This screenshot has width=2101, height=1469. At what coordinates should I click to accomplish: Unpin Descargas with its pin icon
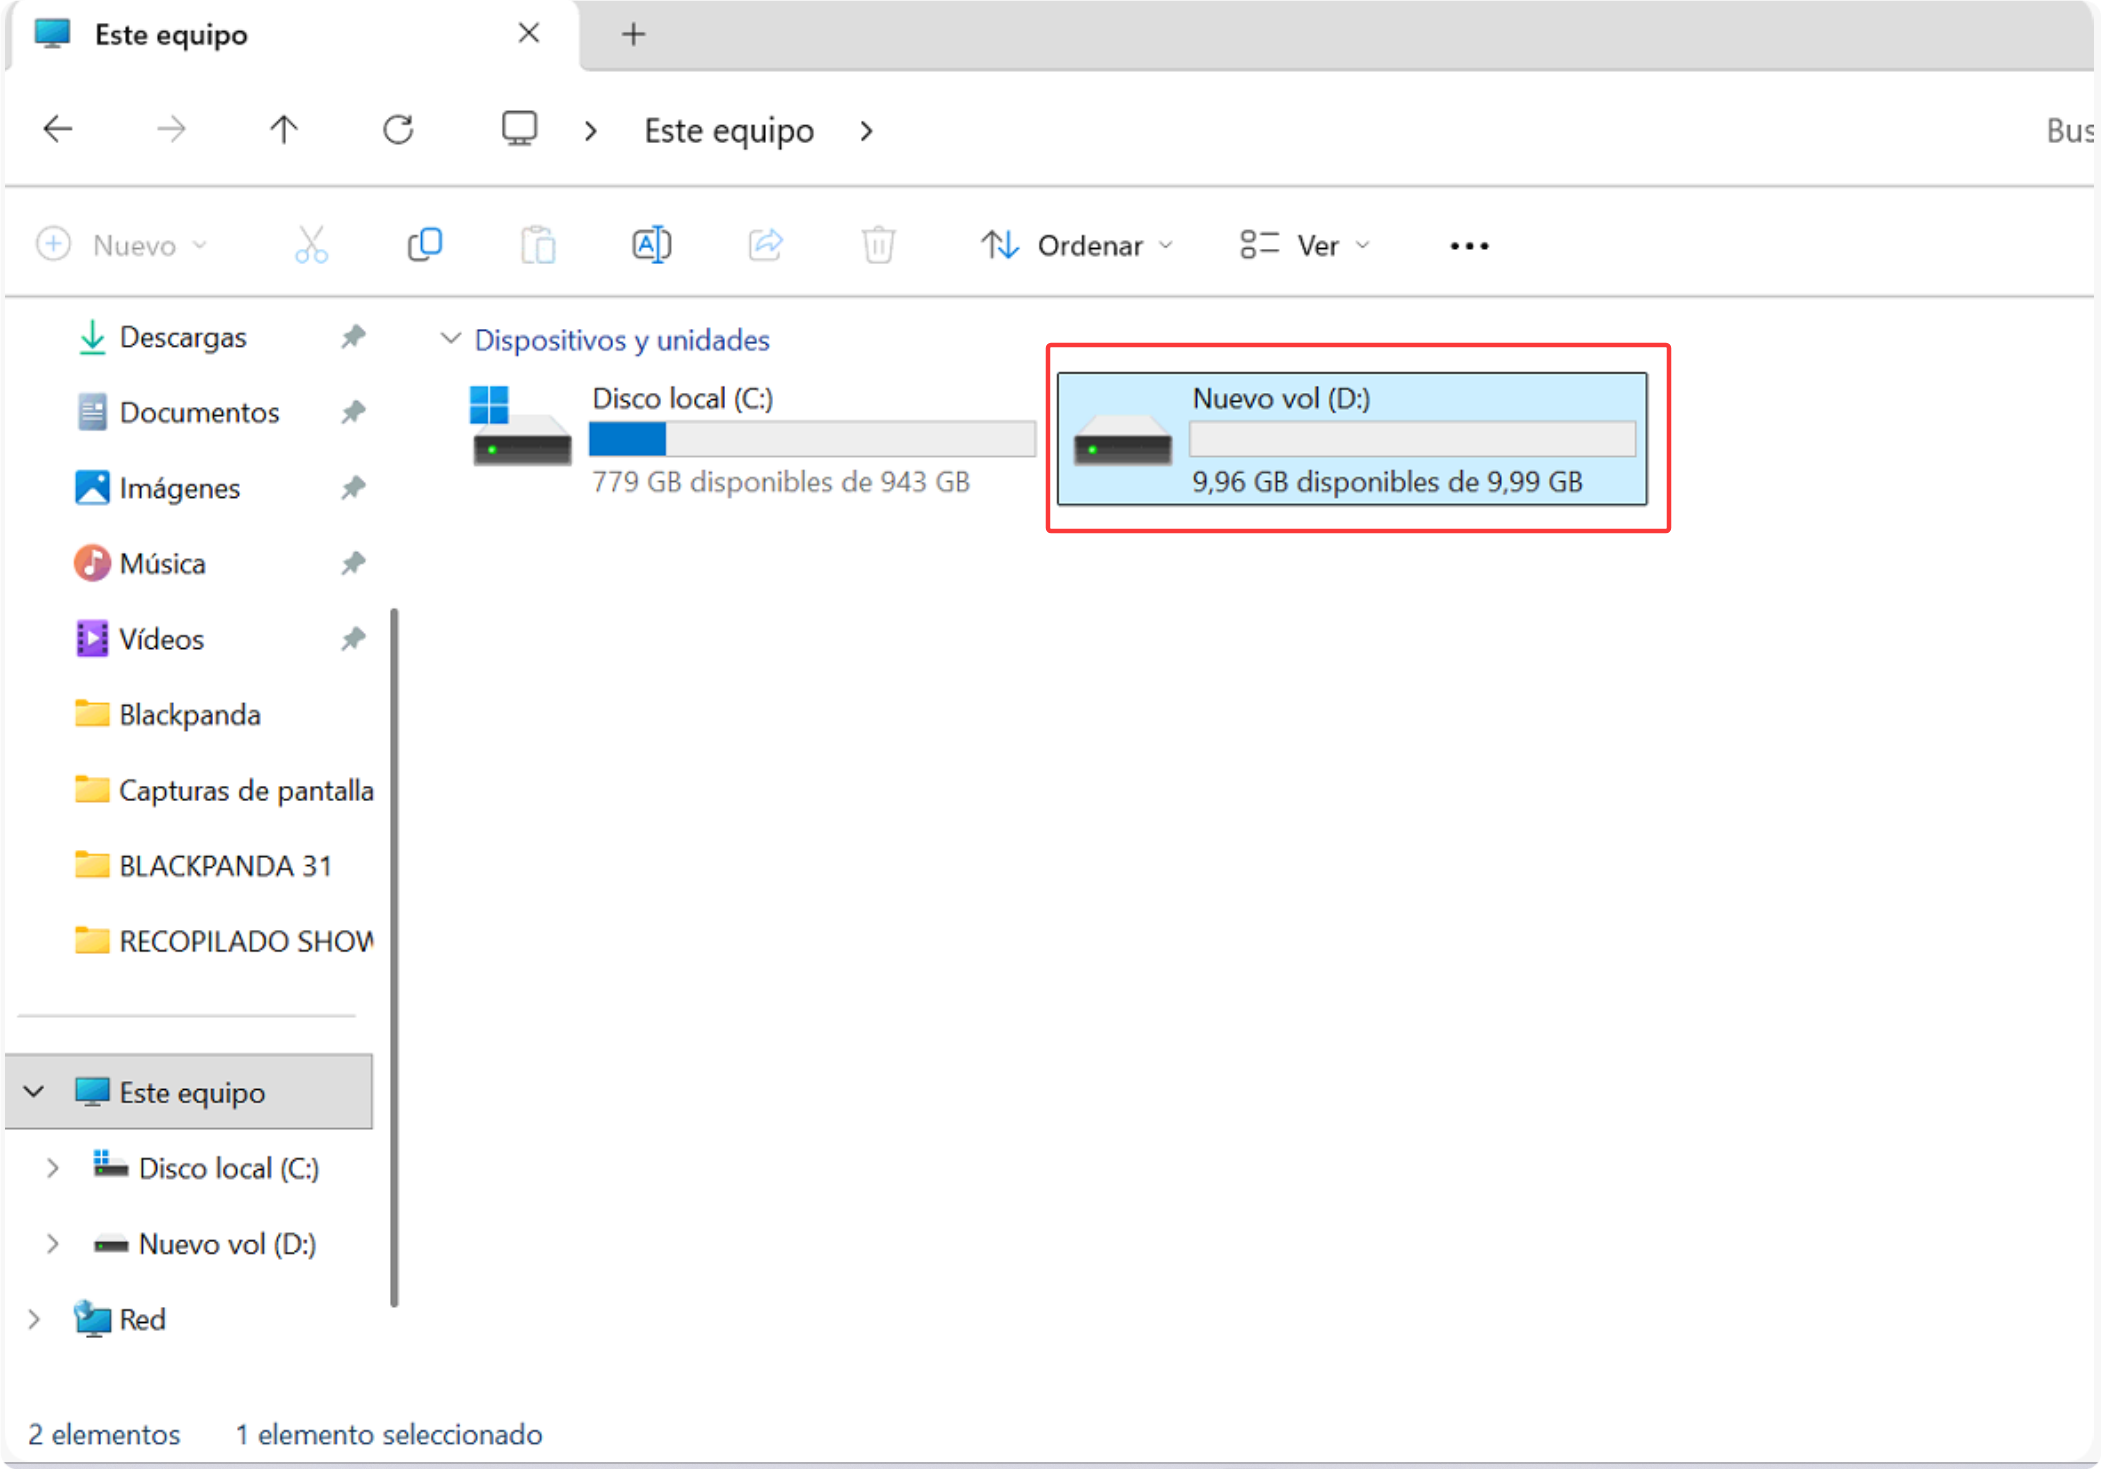click(x=352, y=337)
